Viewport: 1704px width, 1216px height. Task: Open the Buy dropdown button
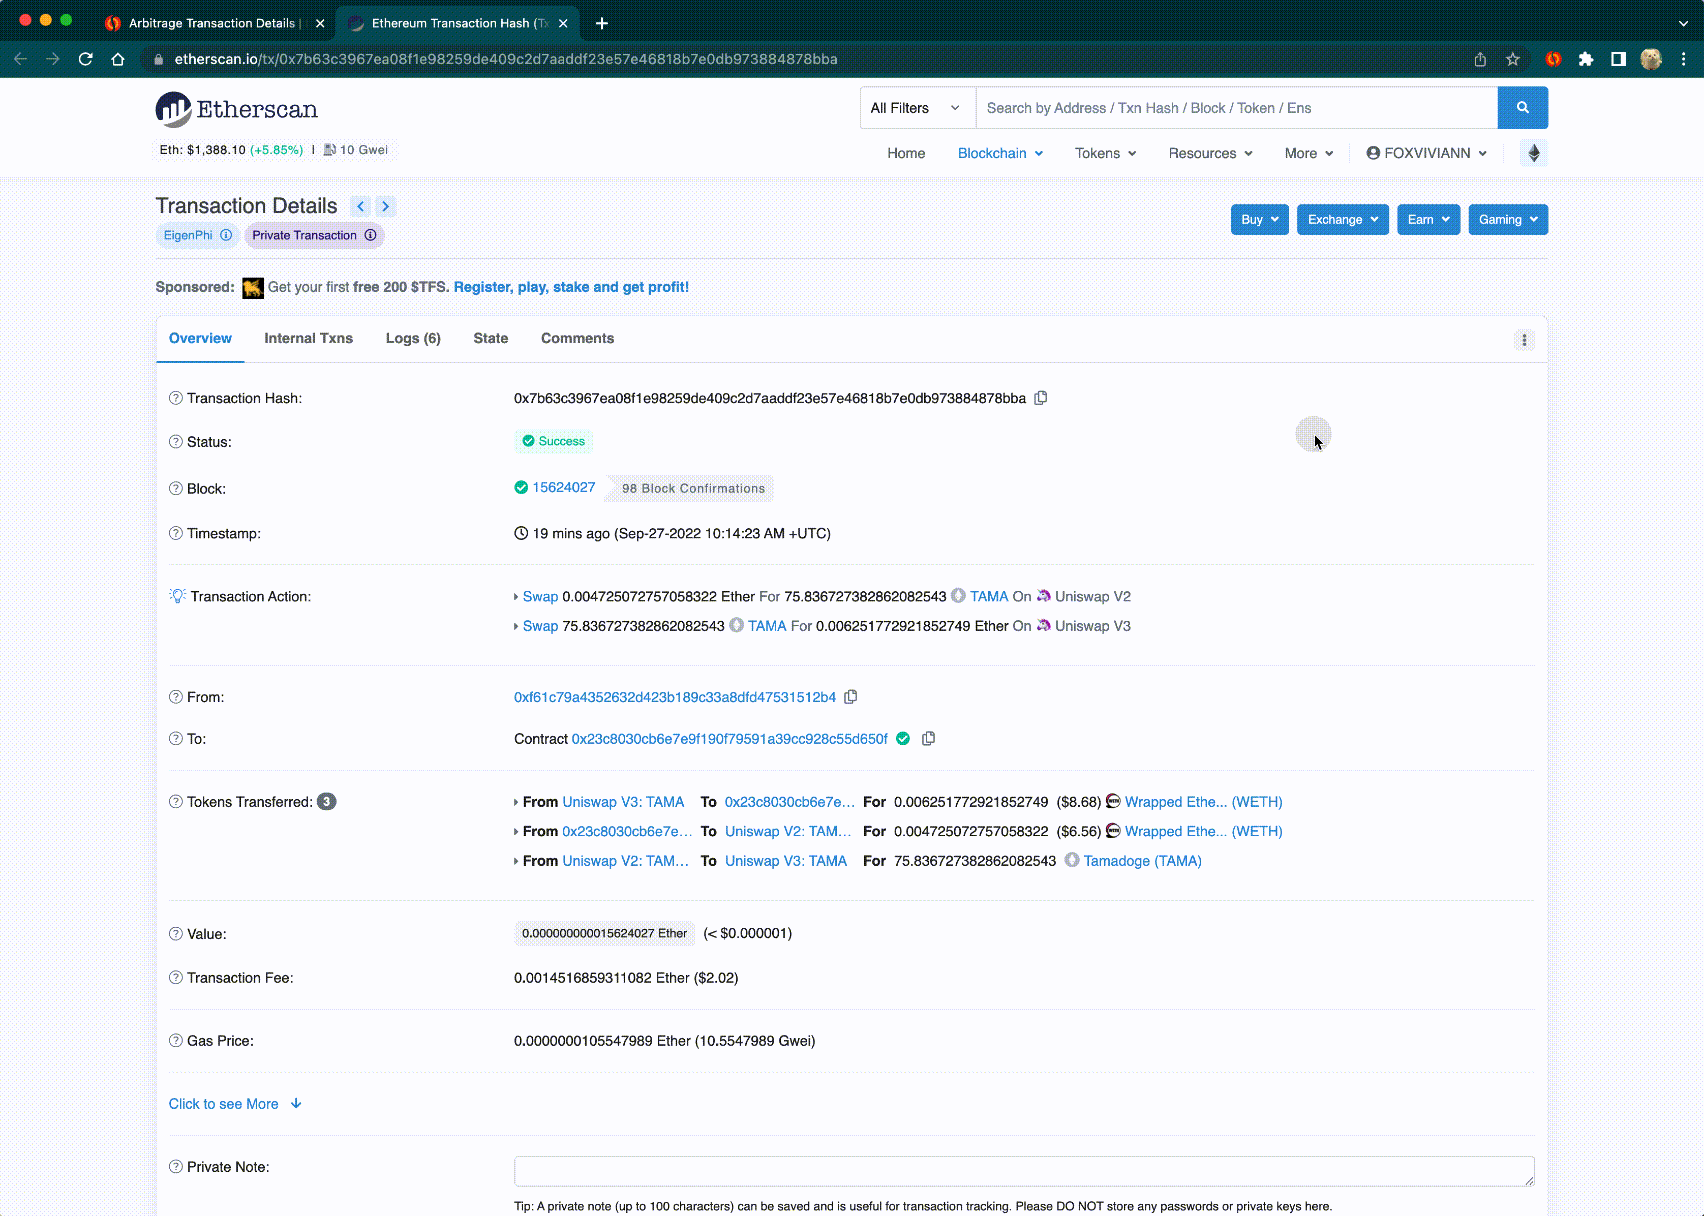(x=1259, y=220)
